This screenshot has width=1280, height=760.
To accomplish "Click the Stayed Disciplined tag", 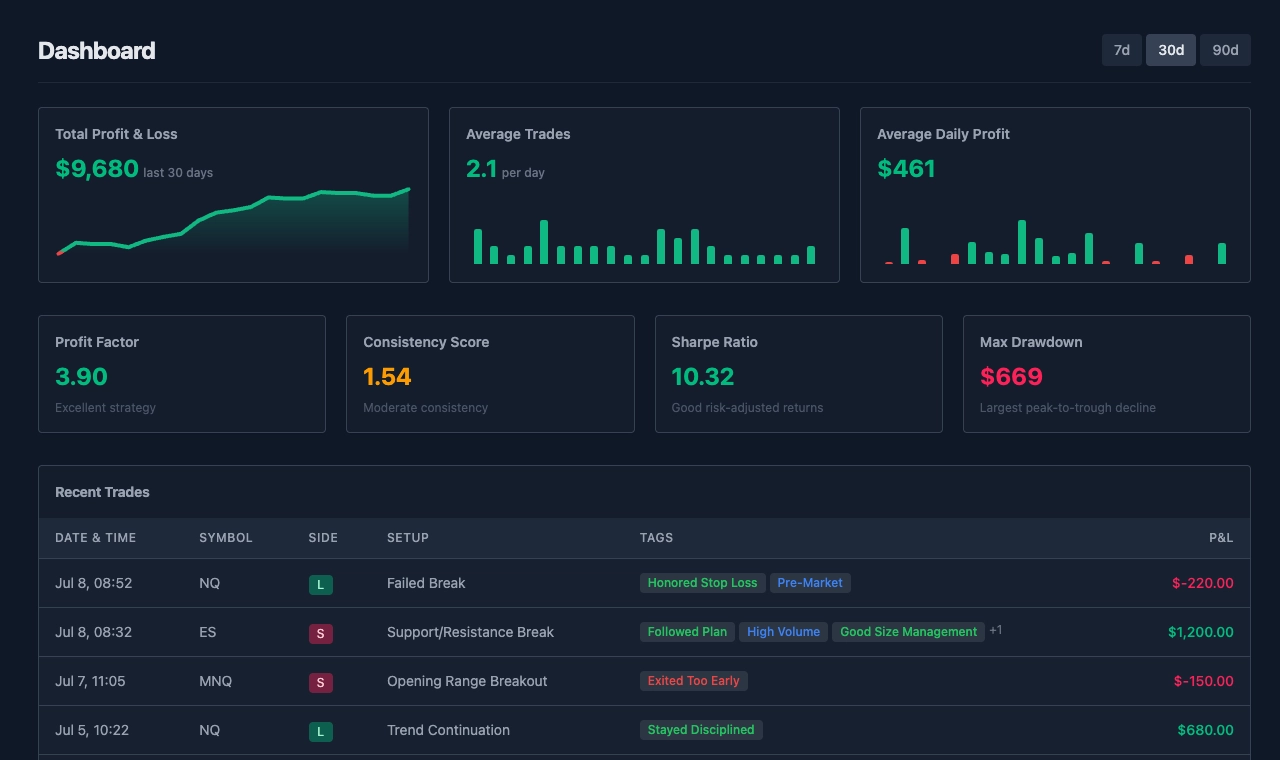I will coord(701,730).
